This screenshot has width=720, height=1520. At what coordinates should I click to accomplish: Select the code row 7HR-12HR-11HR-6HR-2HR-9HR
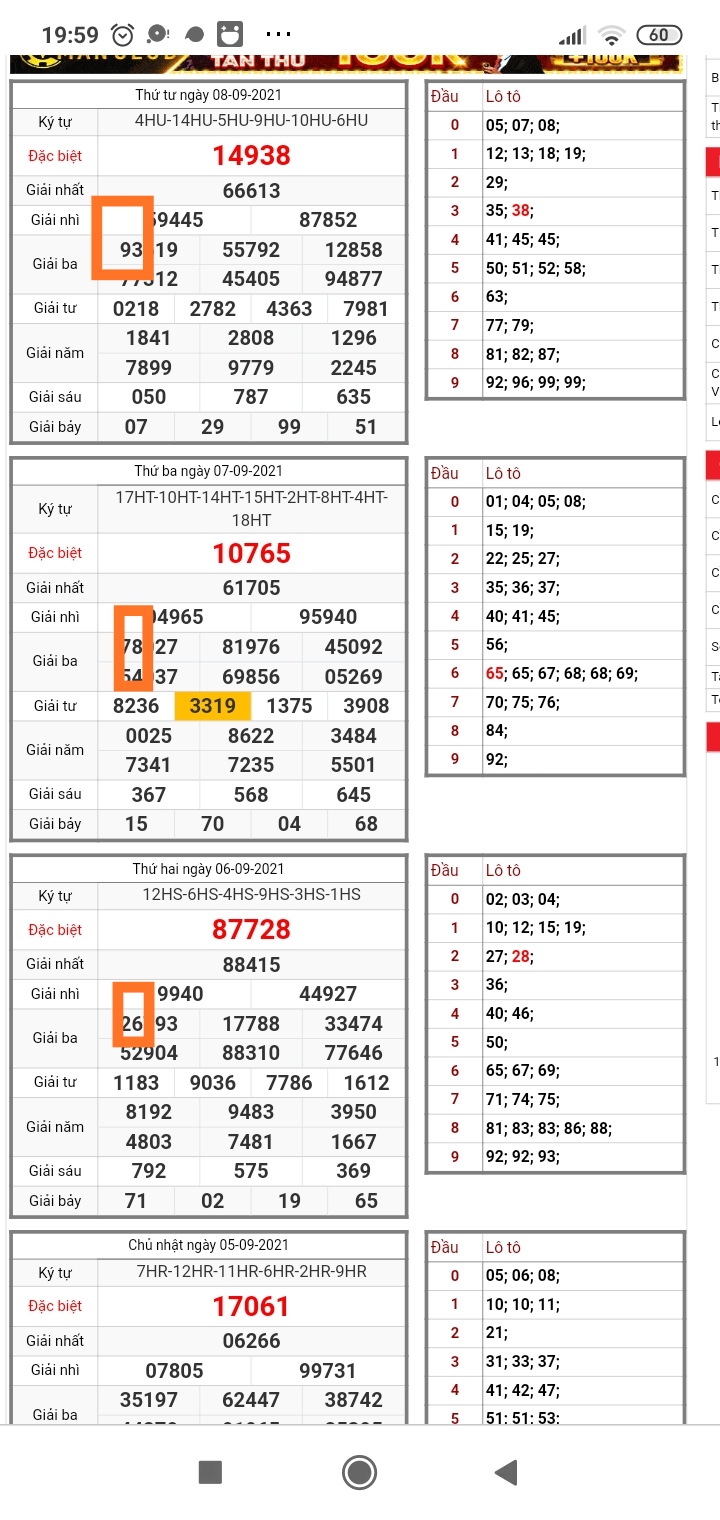tap(251, 1272)
